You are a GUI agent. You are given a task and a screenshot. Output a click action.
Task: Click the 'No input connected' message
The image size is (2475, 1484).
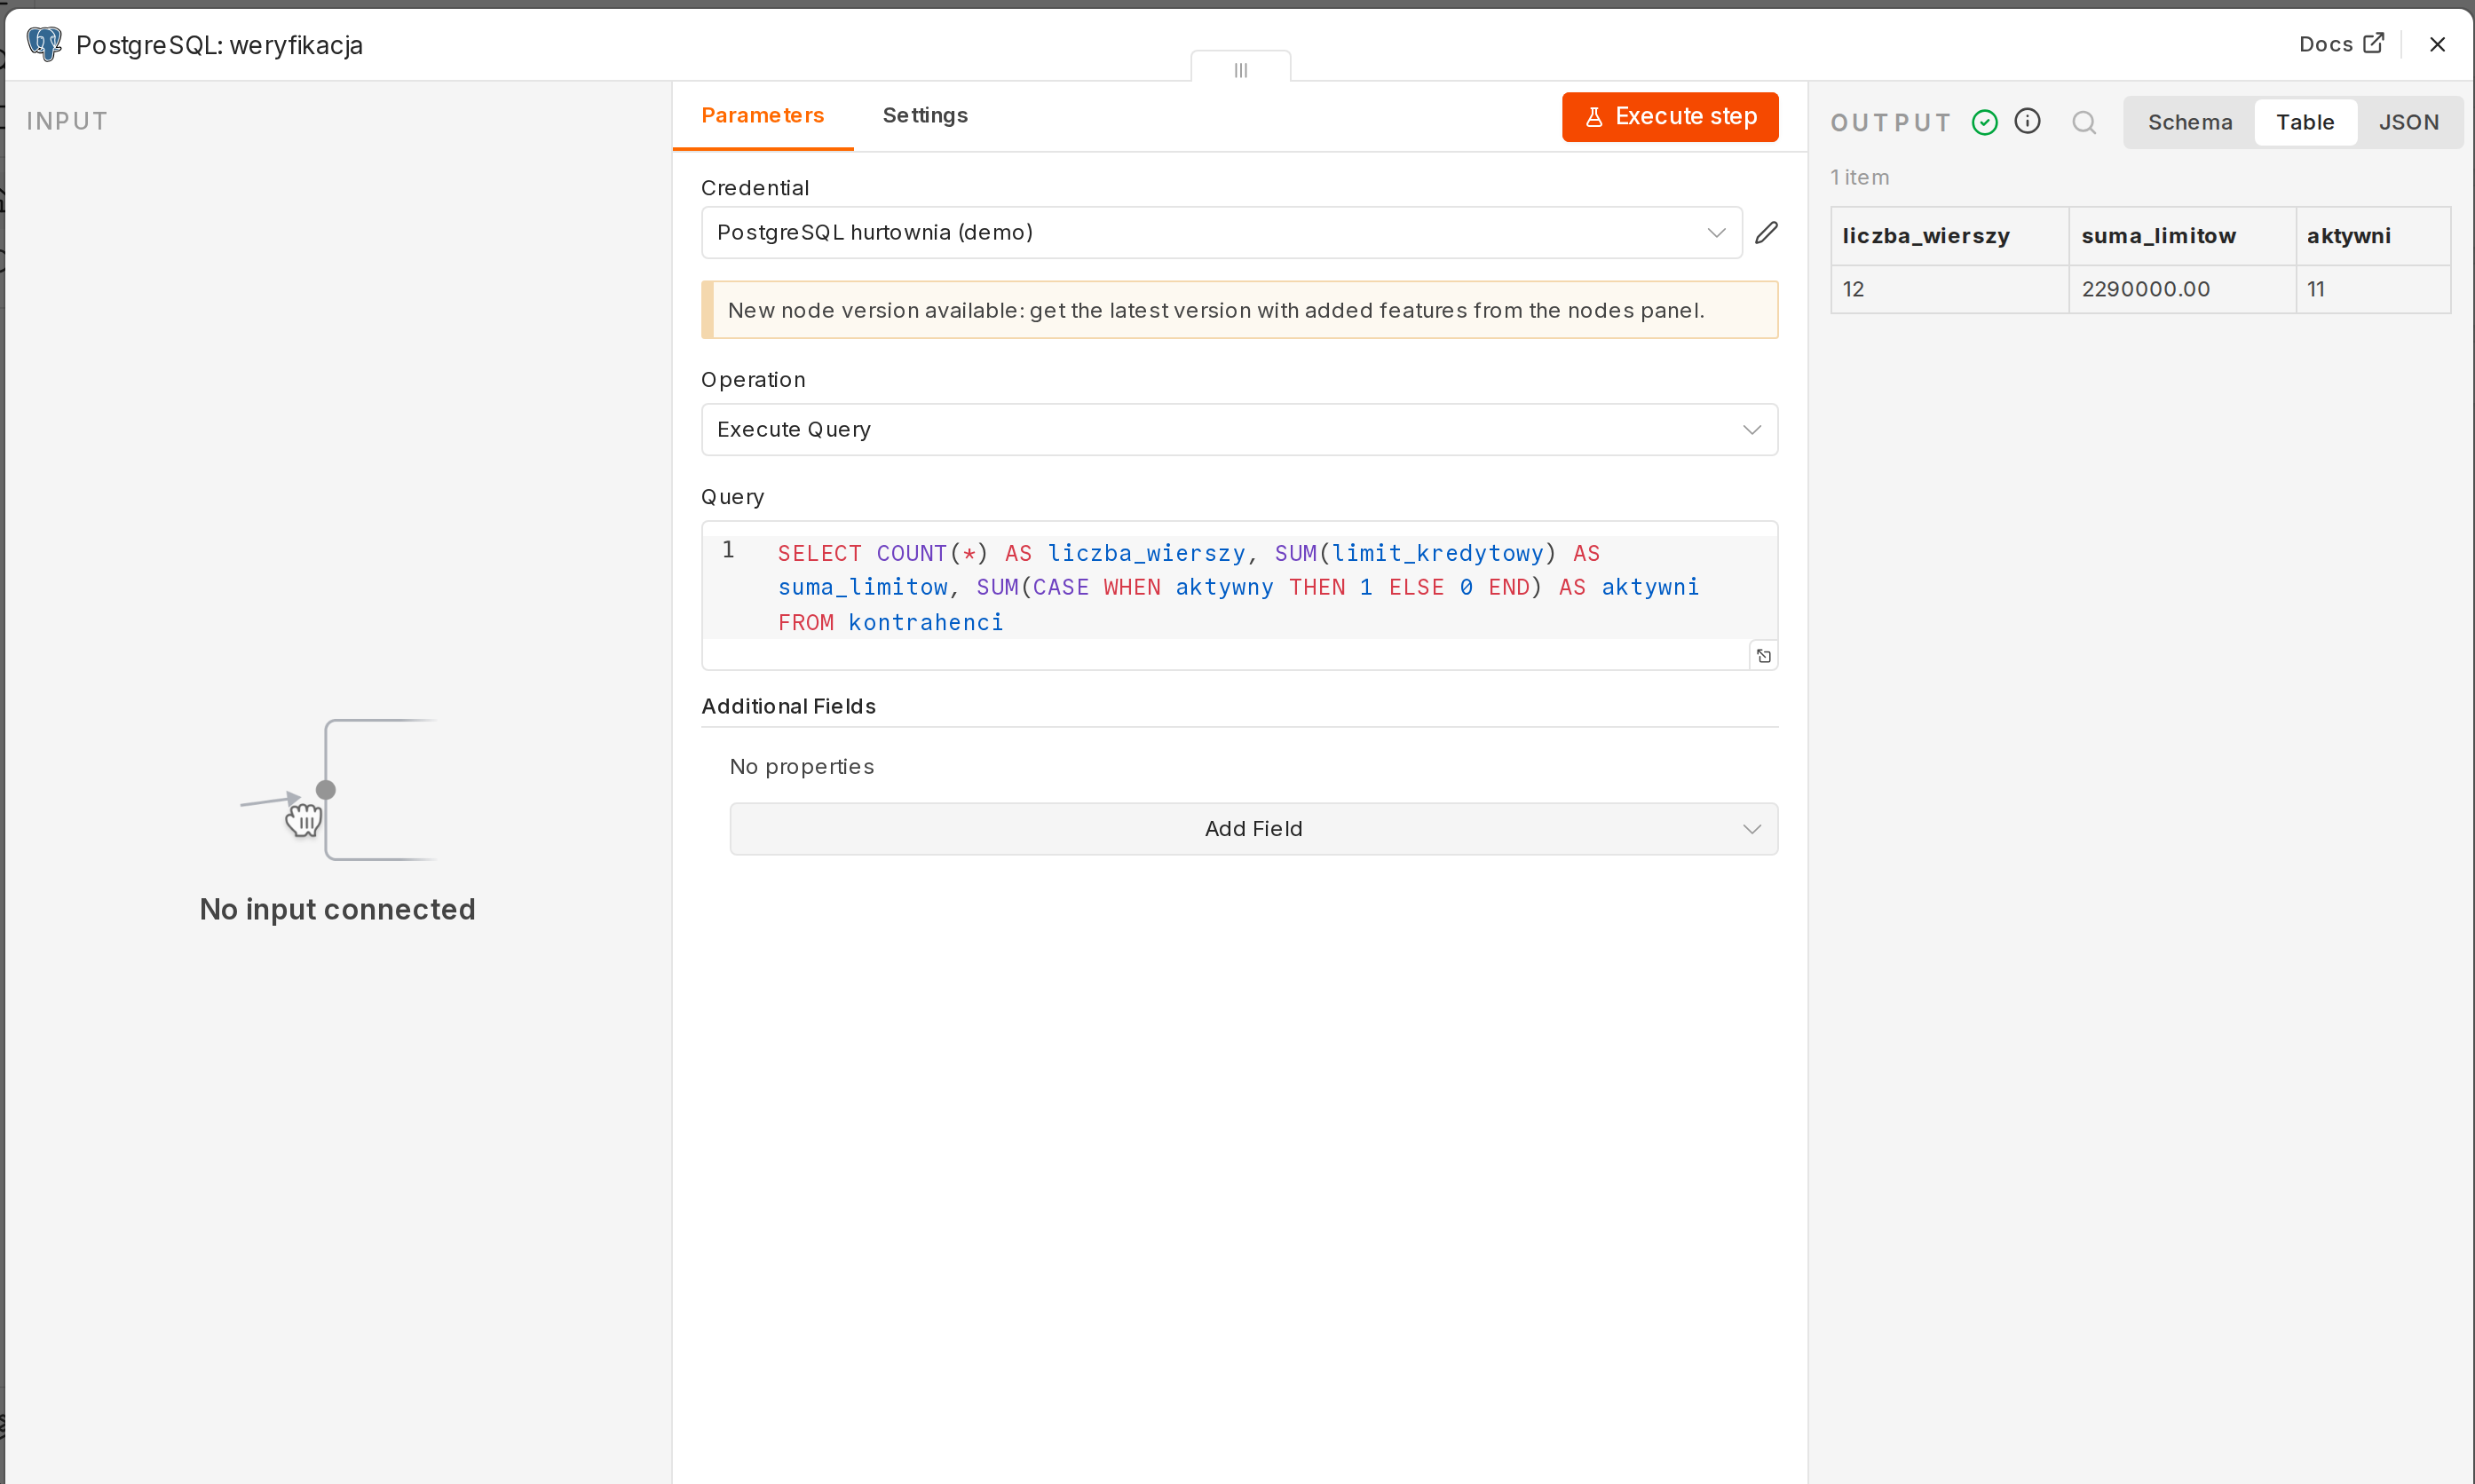[337, 909]
